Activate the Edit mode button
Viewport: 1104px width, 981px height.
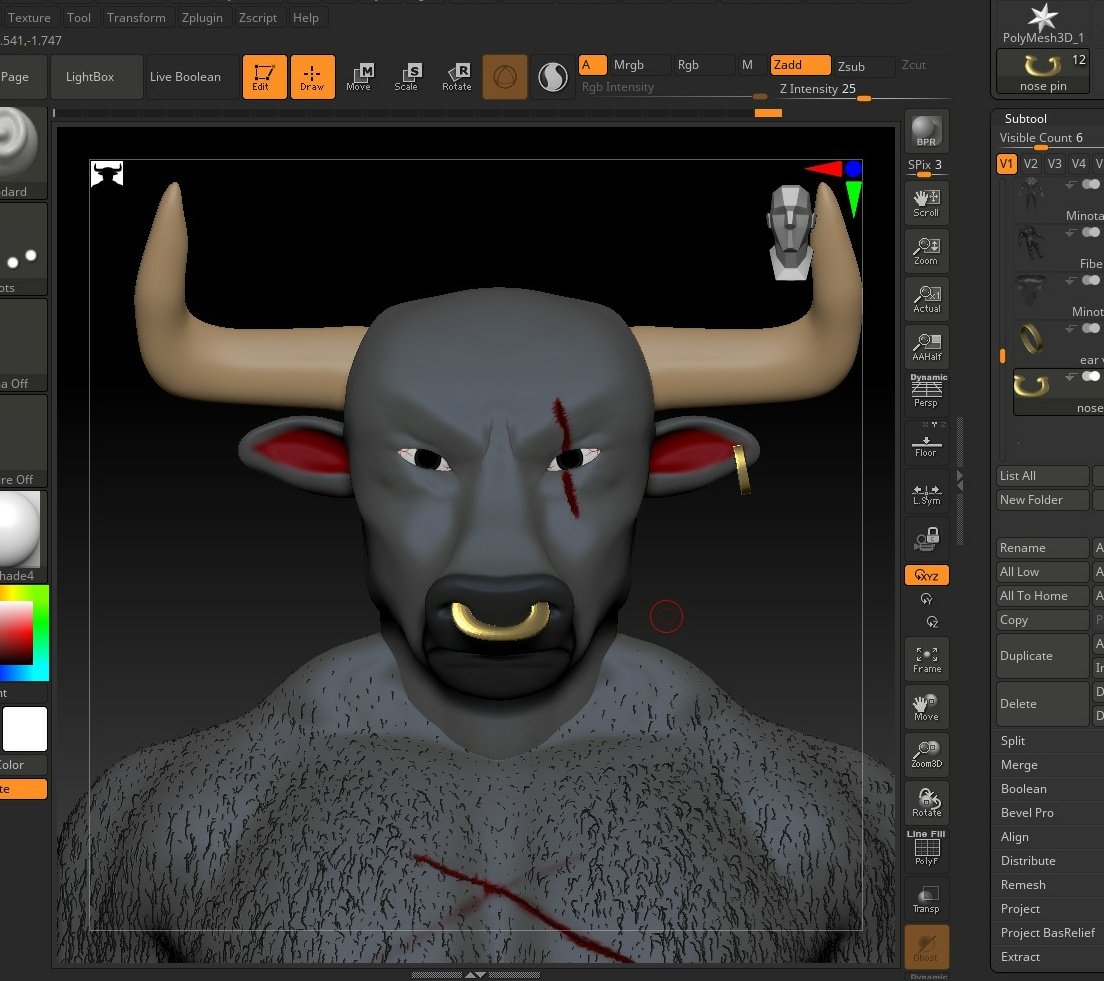(264, 77)
